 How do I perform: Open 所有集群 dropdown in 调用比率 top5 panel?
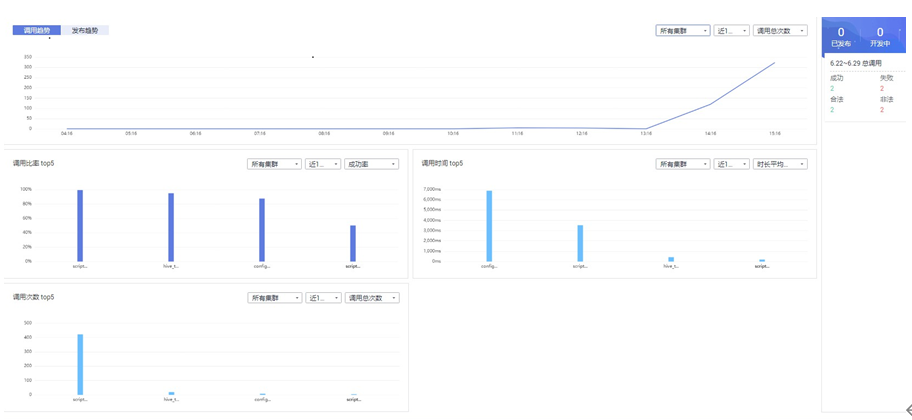coord(274,164)
